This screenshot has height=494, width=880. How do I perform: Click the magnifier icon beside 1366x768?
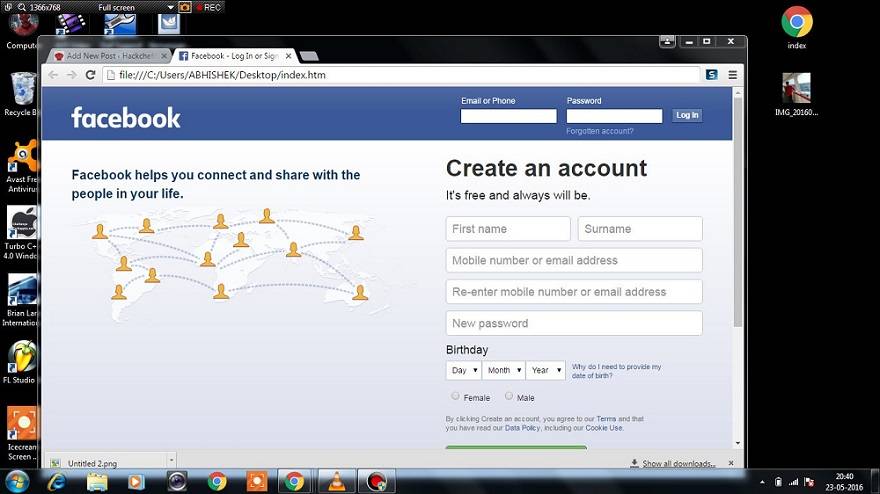(21, 7)
